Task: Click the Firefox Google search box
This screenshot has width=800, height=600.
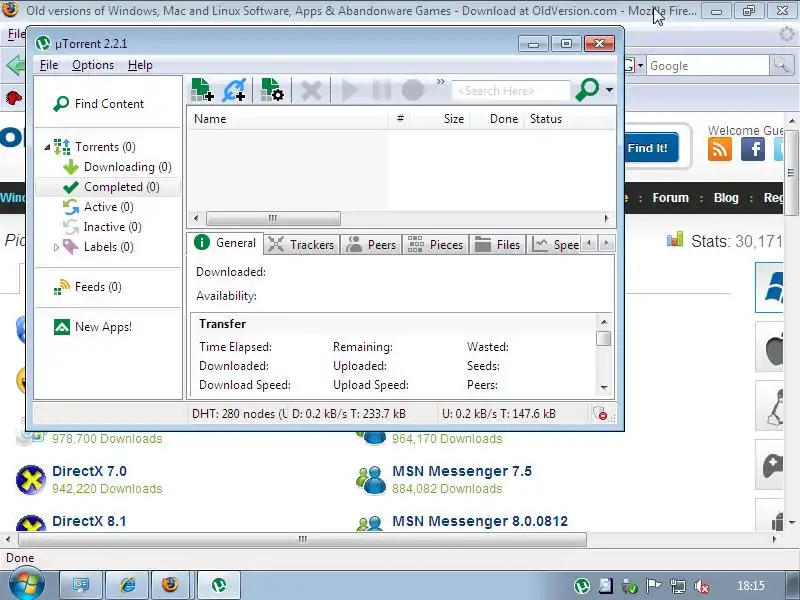Action: point(708,66)
